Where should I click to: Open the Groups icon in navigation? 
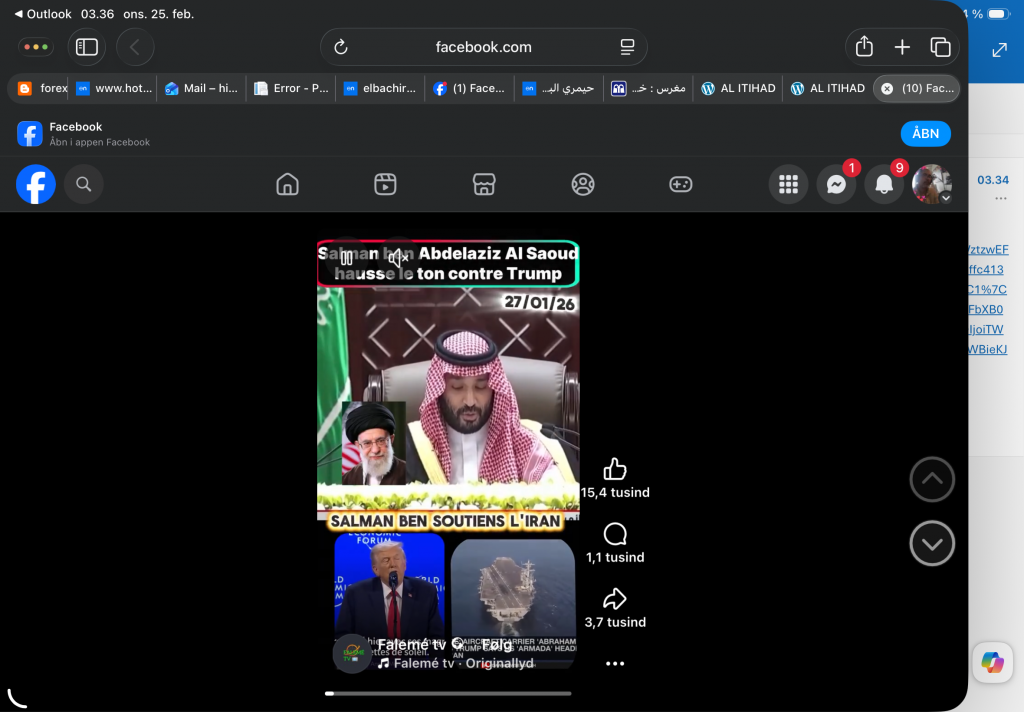(x=582, y=184)
